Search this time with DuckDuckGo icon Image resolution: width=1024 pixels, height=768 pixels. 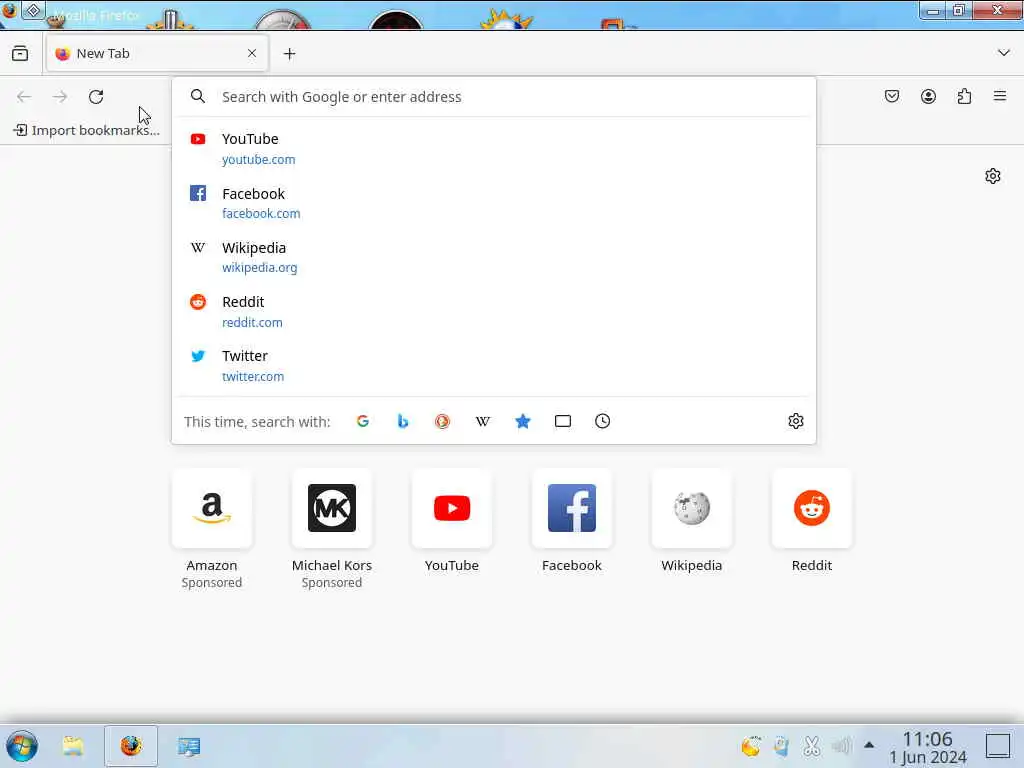443,421
